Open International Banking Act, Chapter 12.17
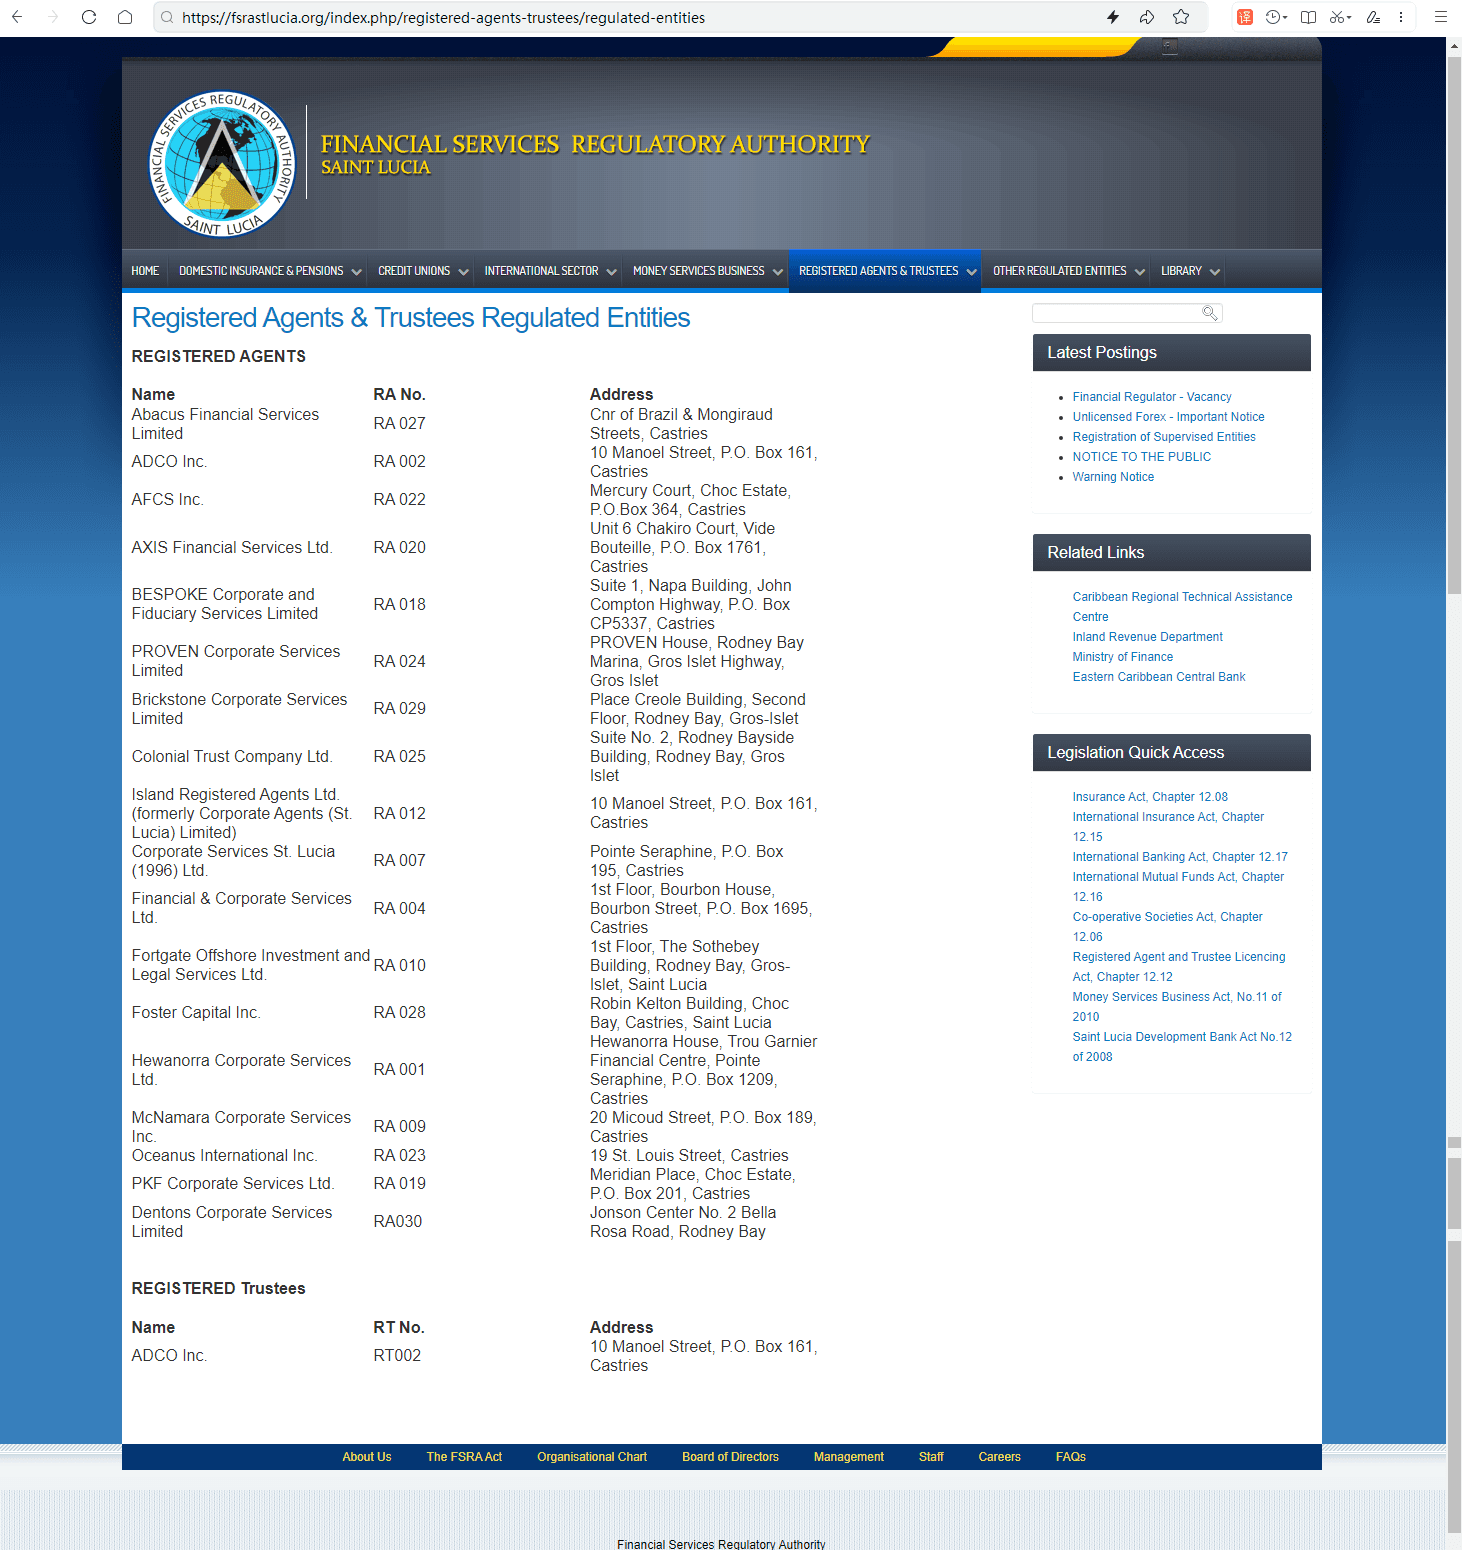 point(1180,857)
